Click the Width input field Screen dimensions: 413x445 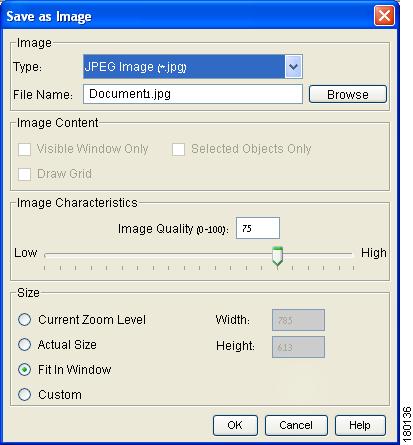(298, 320)
